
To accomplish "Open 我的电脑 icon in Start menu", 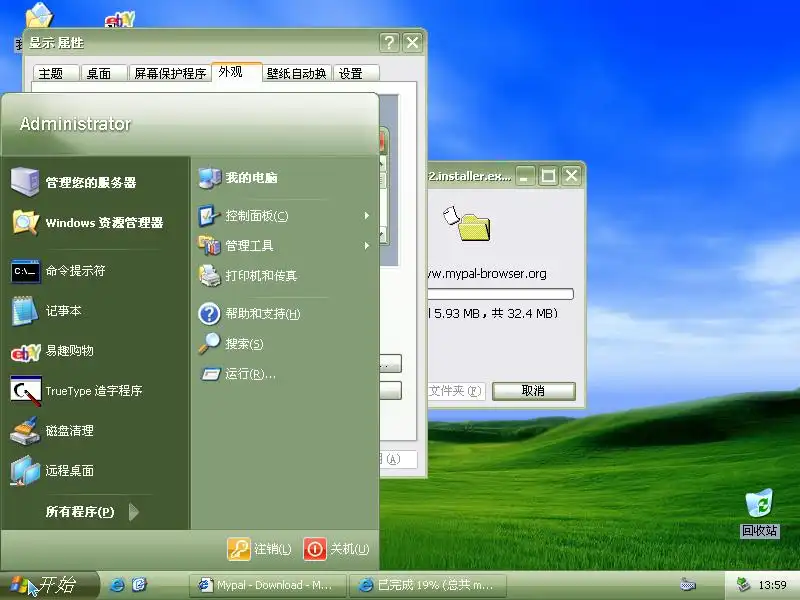I will coord(209,178).
